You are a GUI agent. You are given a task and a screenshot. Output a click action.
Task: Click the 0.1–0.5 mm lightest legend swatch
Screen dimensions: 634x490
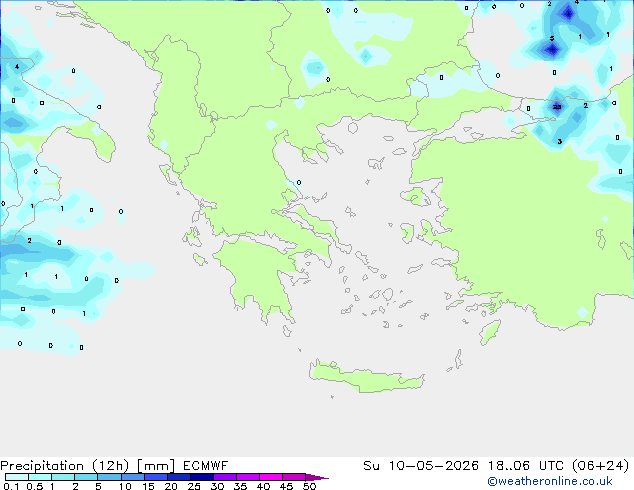pos(17,477)
